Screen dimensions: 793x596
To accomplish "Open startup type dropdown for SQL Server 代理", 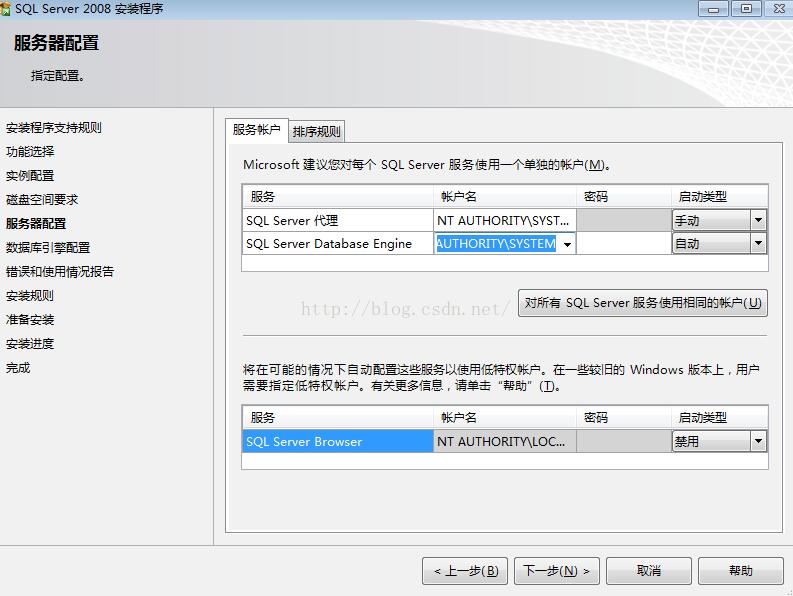I will click(x=758, y=221).
